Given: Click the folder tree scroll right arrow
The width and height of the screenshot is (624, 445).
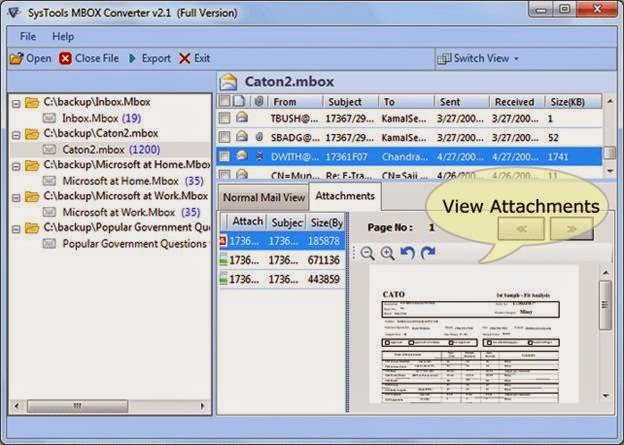Looking at the screenshot, I should pyautogui.click(x=203, y=406).
